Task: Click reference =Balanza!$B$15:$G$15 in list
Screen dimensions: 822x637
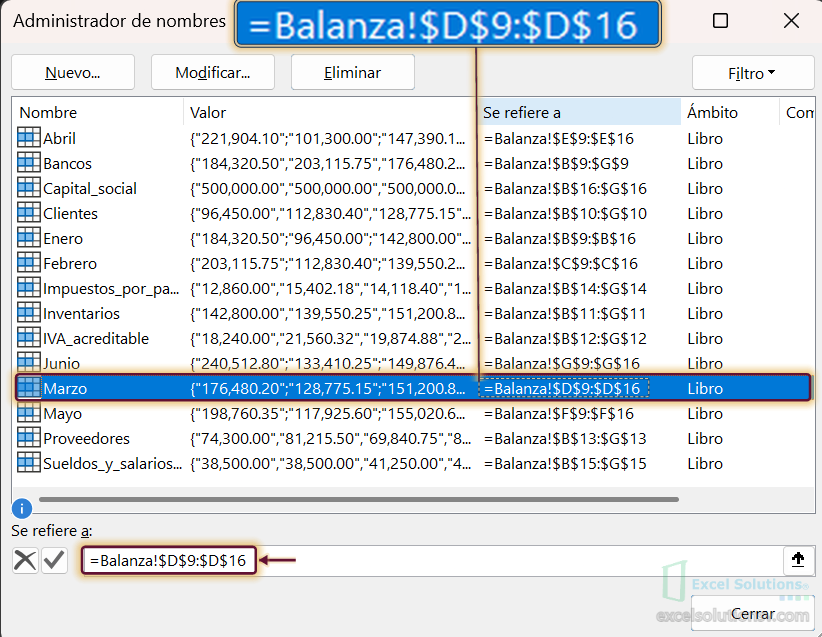Action: coord(565,463)
